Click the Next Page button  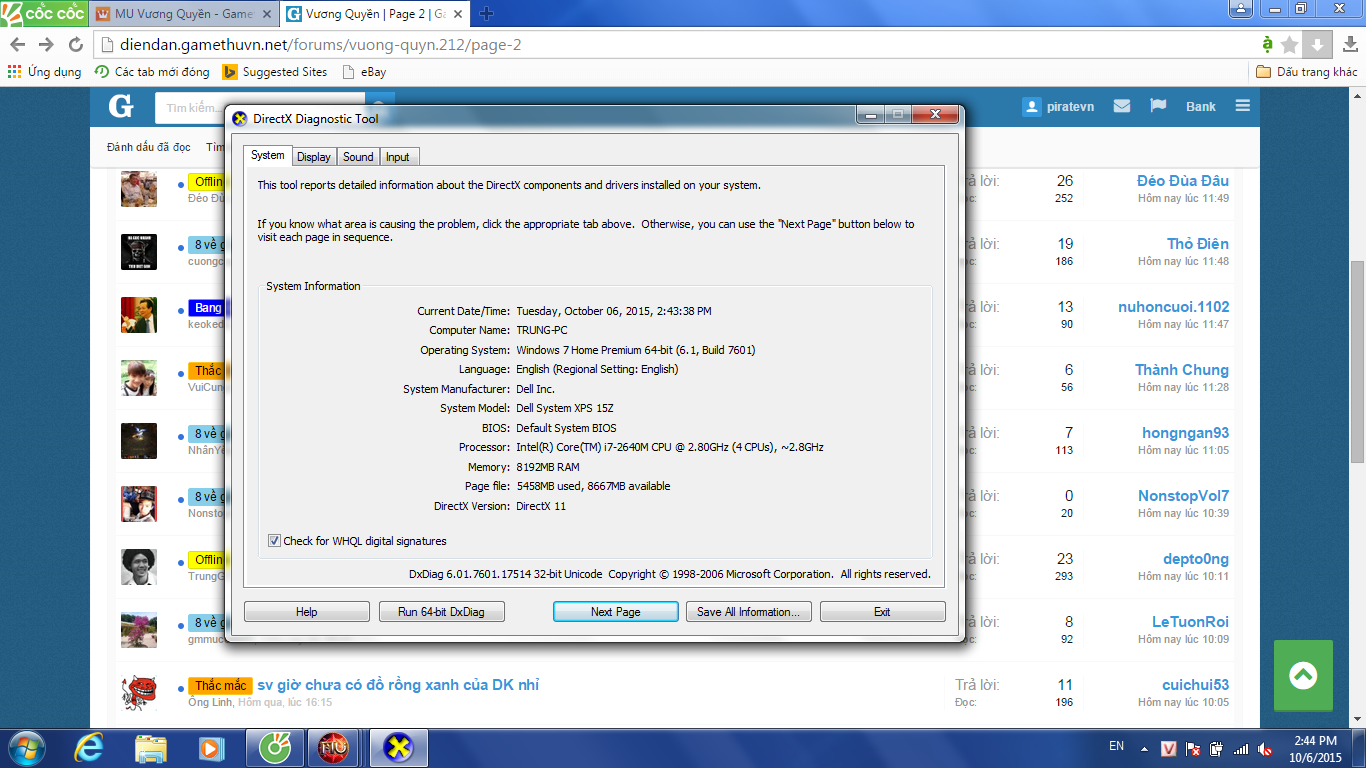pyautogui.click(x=615, y=612)
